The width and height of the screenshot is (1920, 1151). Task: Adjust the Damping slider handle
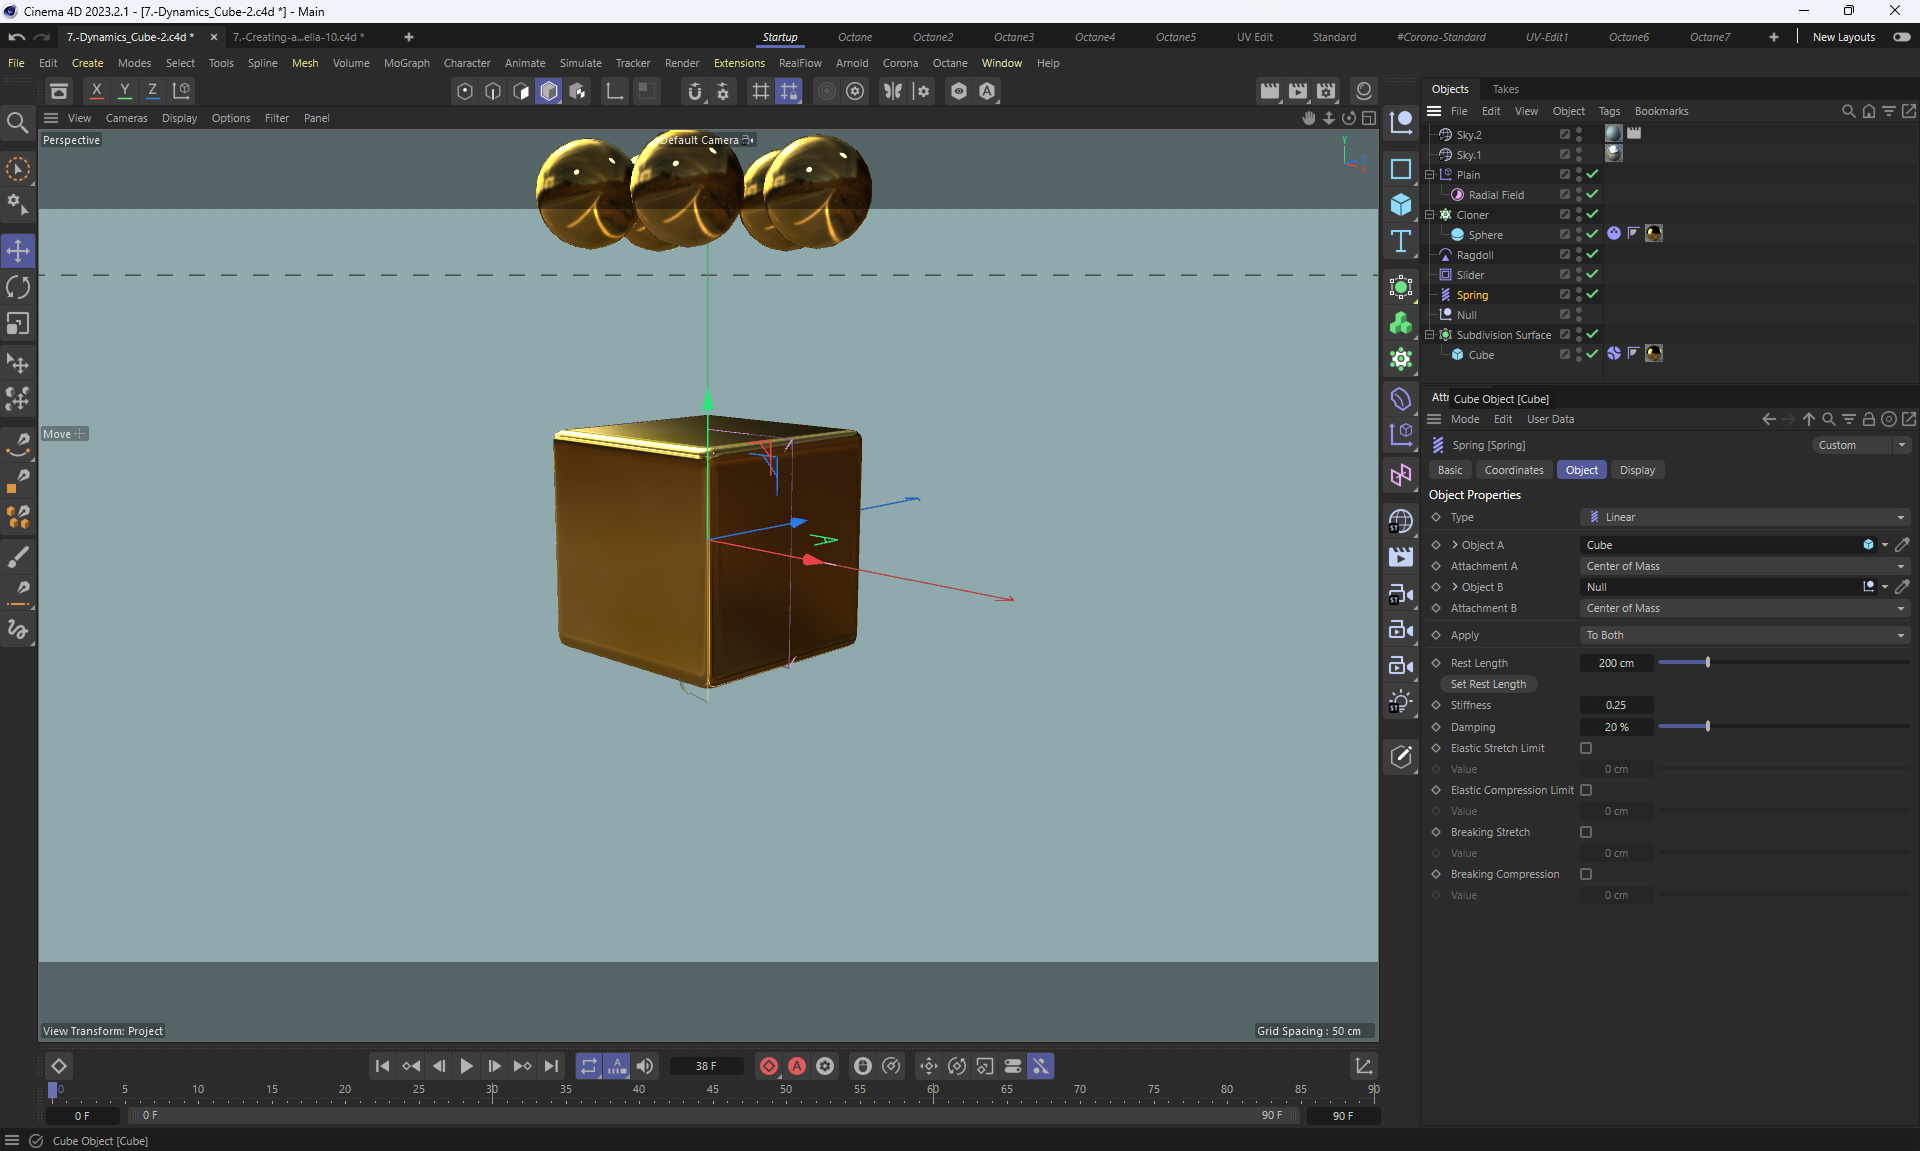[1707, 727]
